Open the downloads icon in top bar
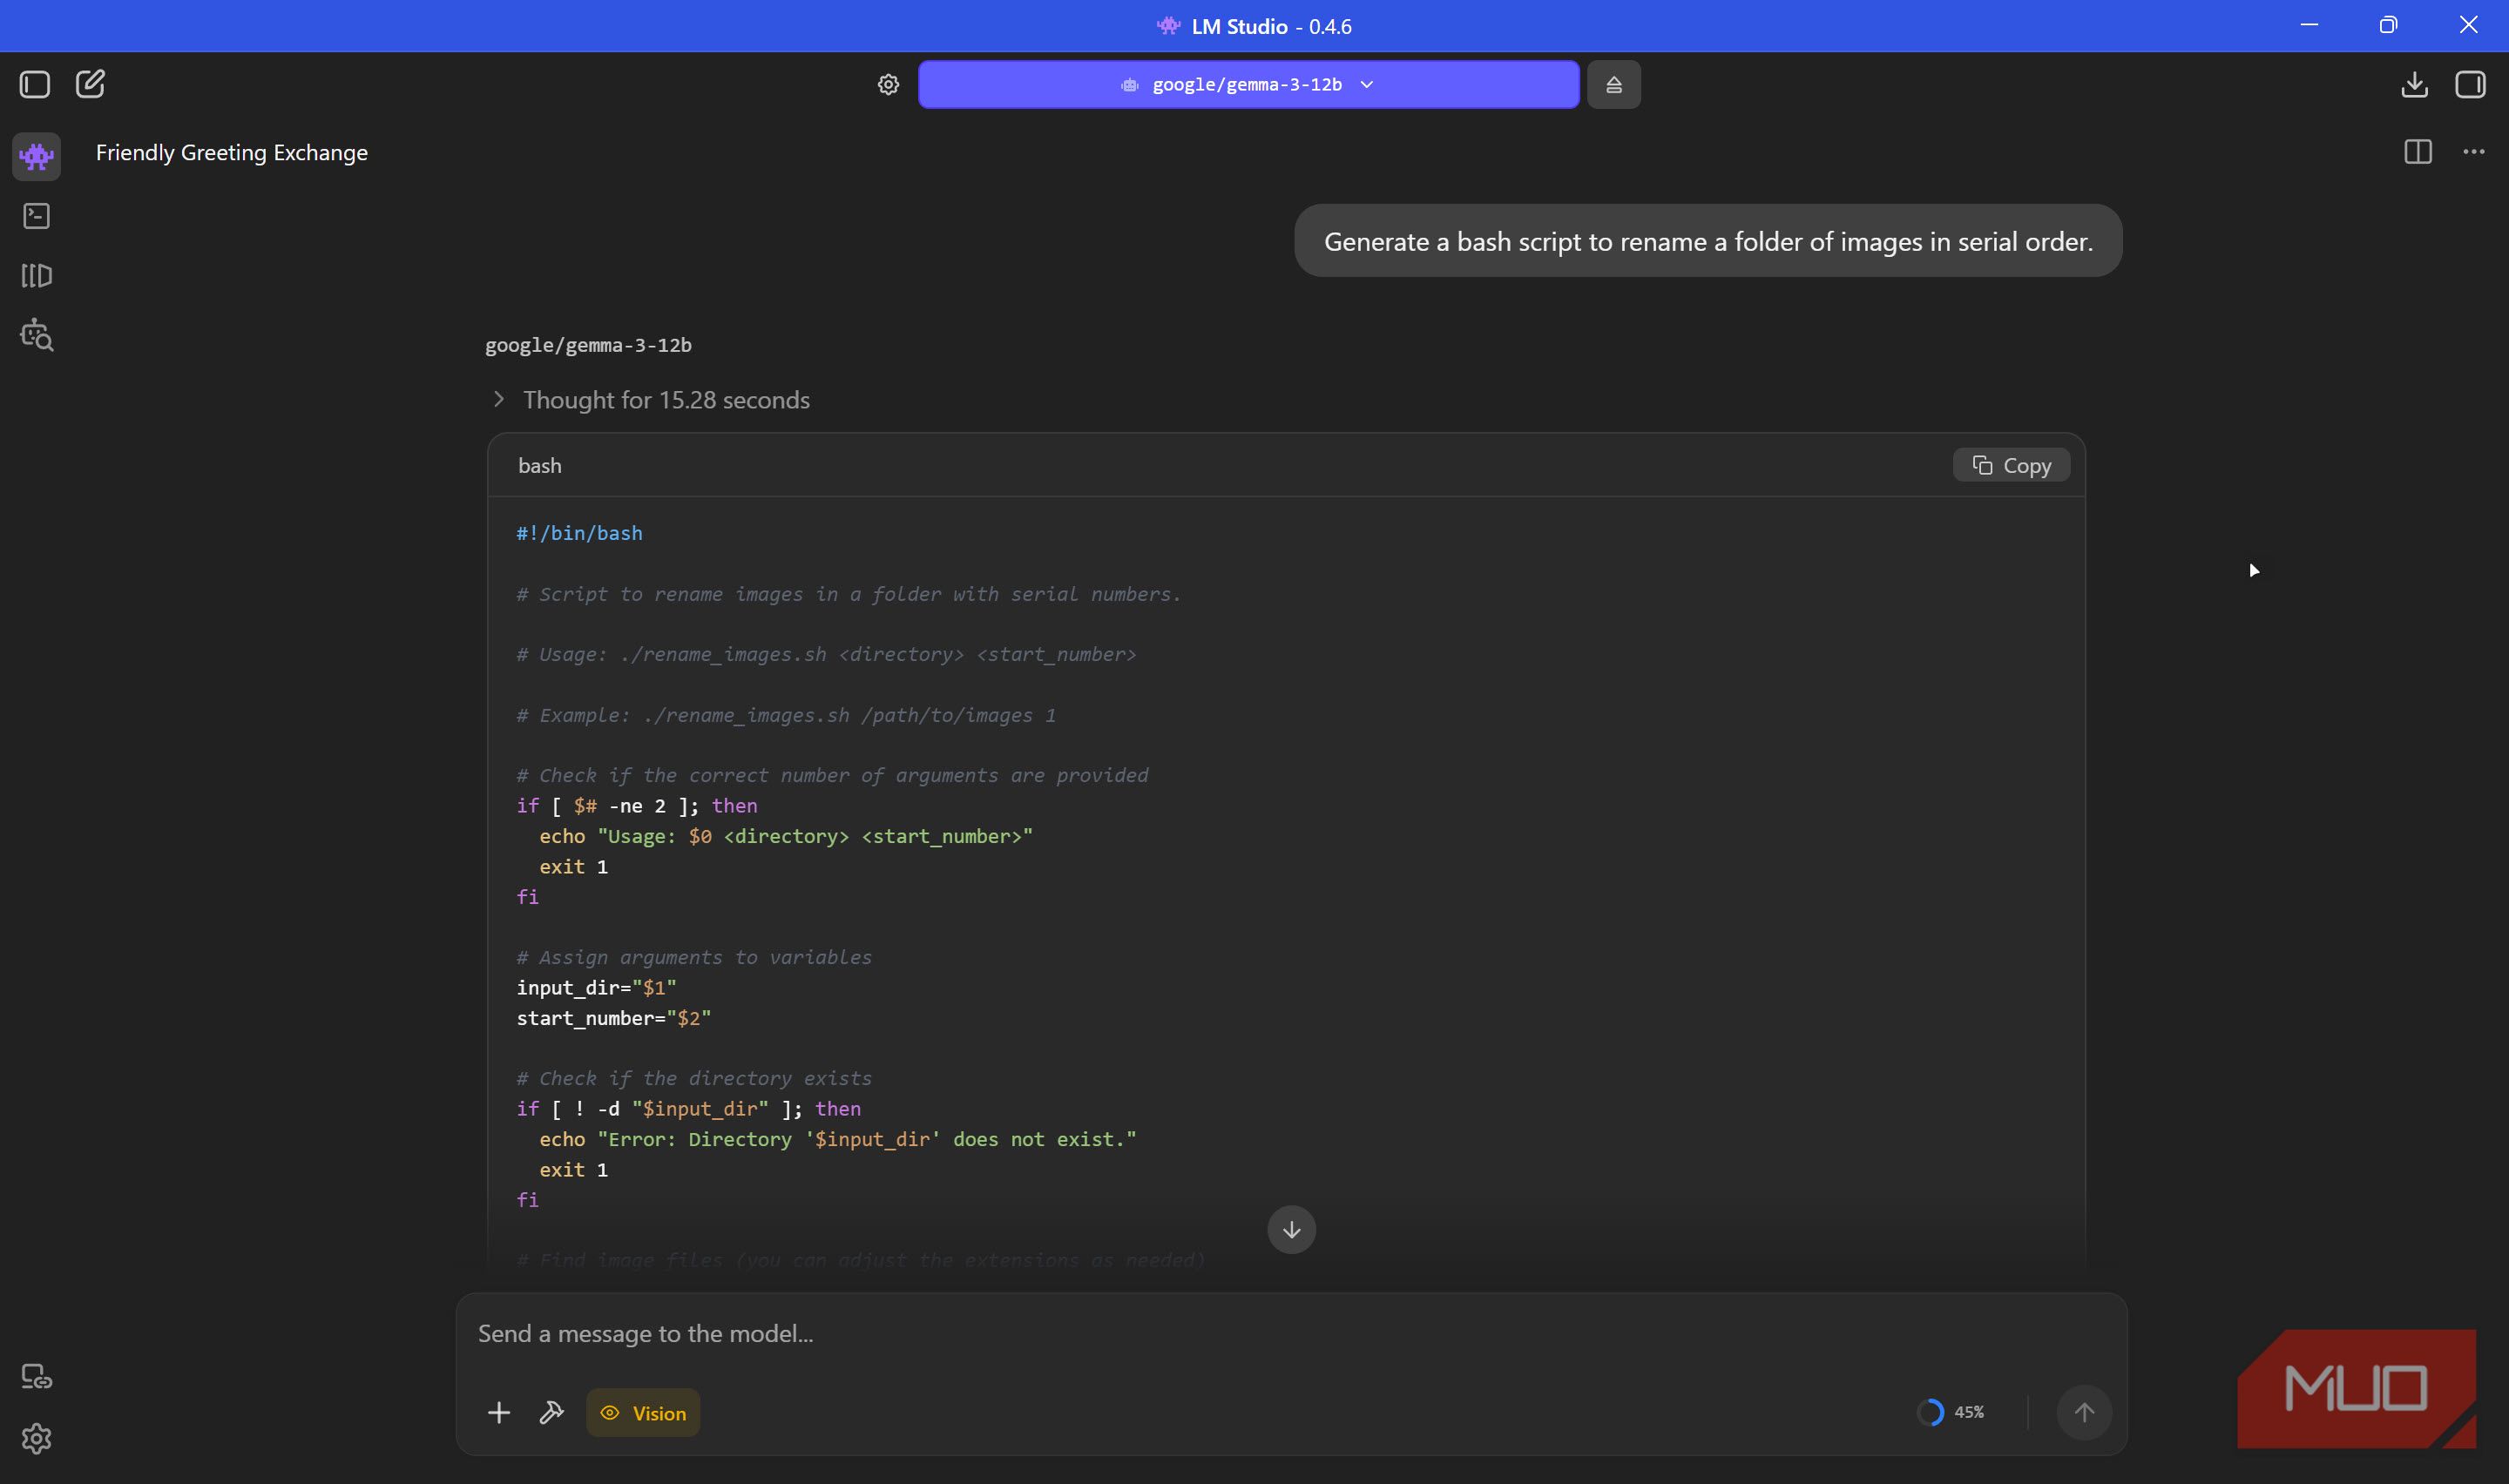Screen dimensions: 2509x1484 pos(2414,85)
